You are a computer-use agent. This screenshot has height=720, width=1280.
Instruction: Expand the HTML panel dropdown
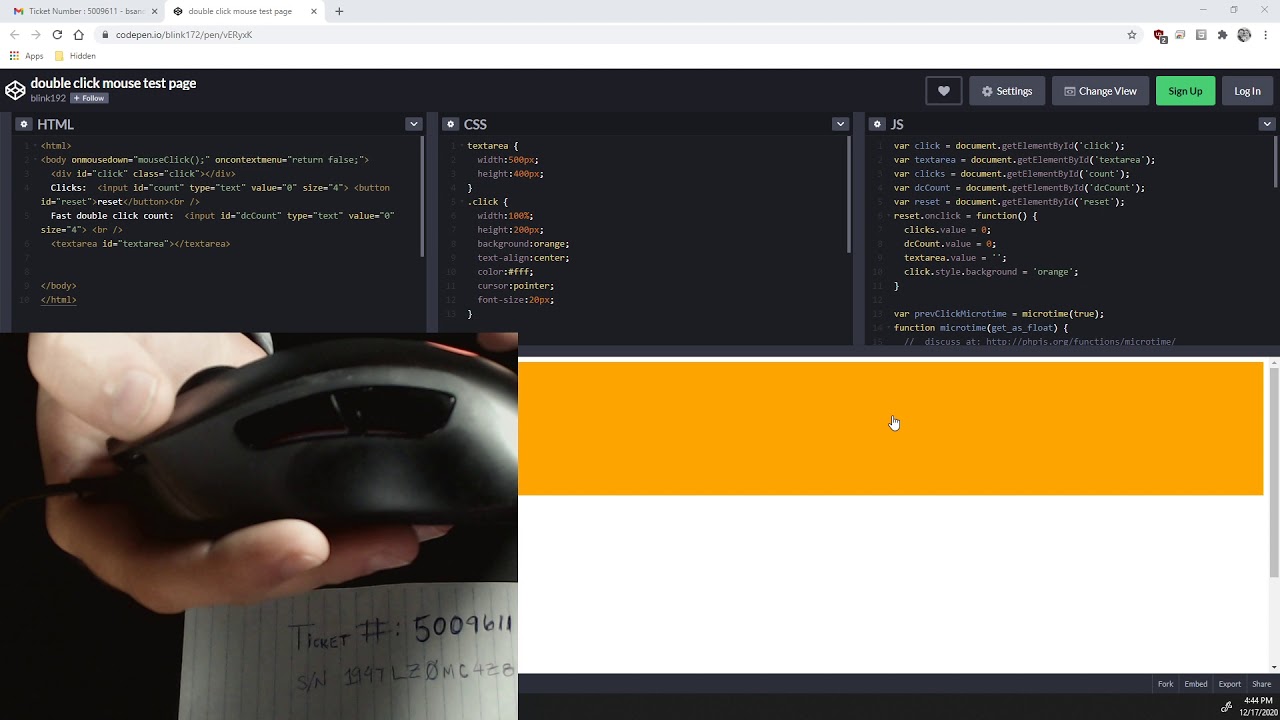coord(413,124)
